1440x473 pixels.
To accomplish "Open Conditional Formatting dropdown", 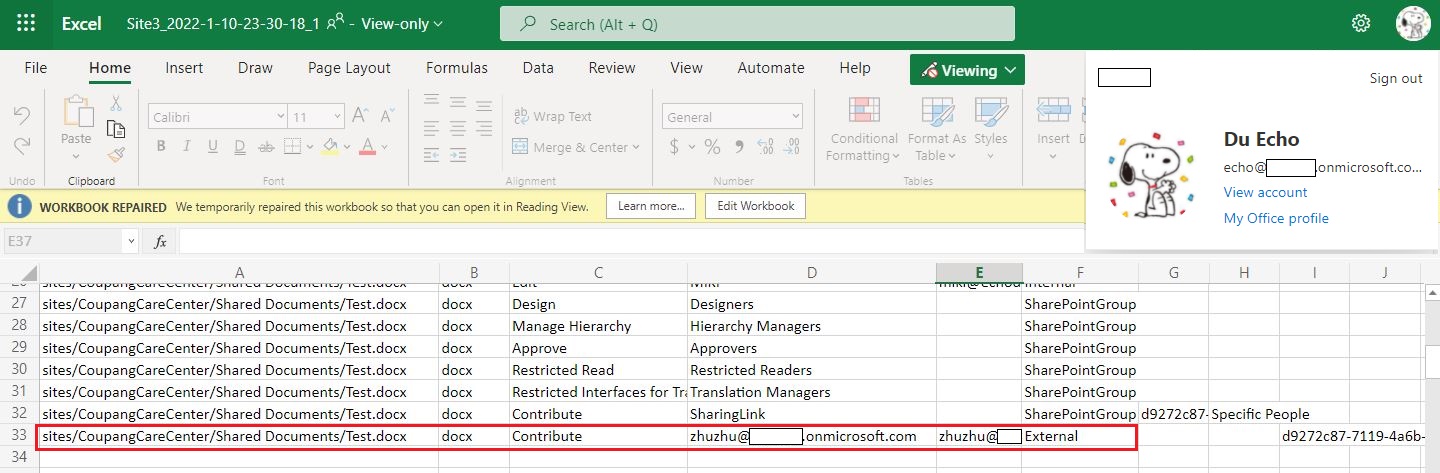I will [x=864, y=129].
